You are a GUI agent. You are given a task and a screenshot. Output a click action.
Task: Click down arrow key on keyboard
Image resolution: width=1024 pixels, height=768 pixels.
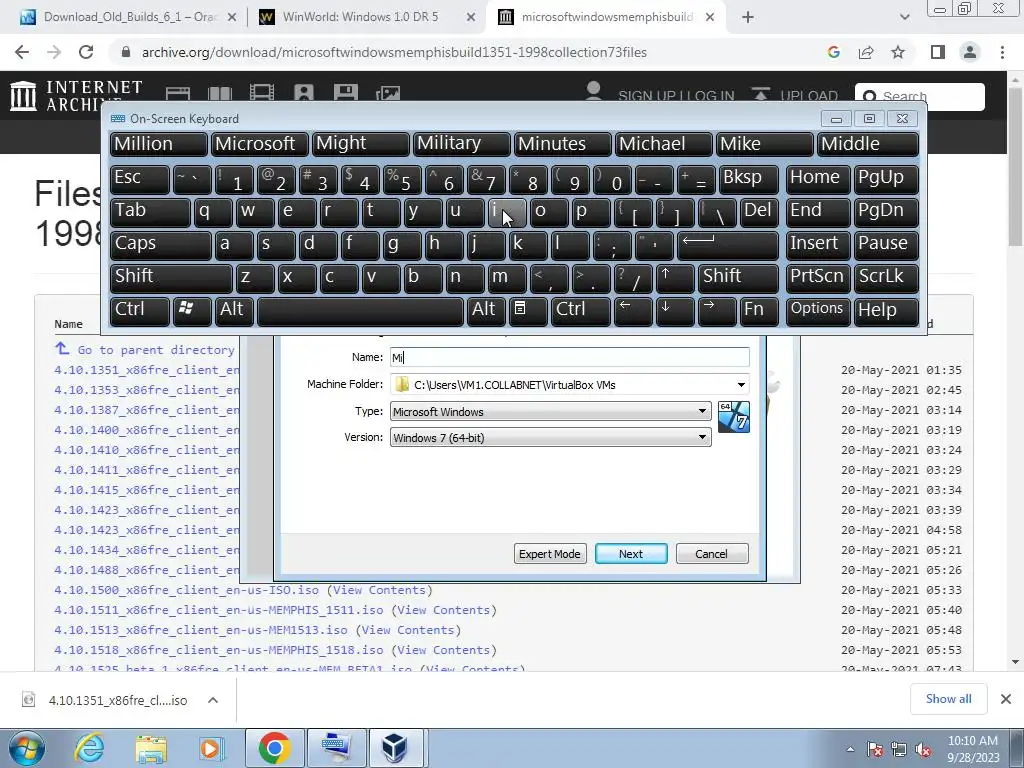click(x=675, y=311)
